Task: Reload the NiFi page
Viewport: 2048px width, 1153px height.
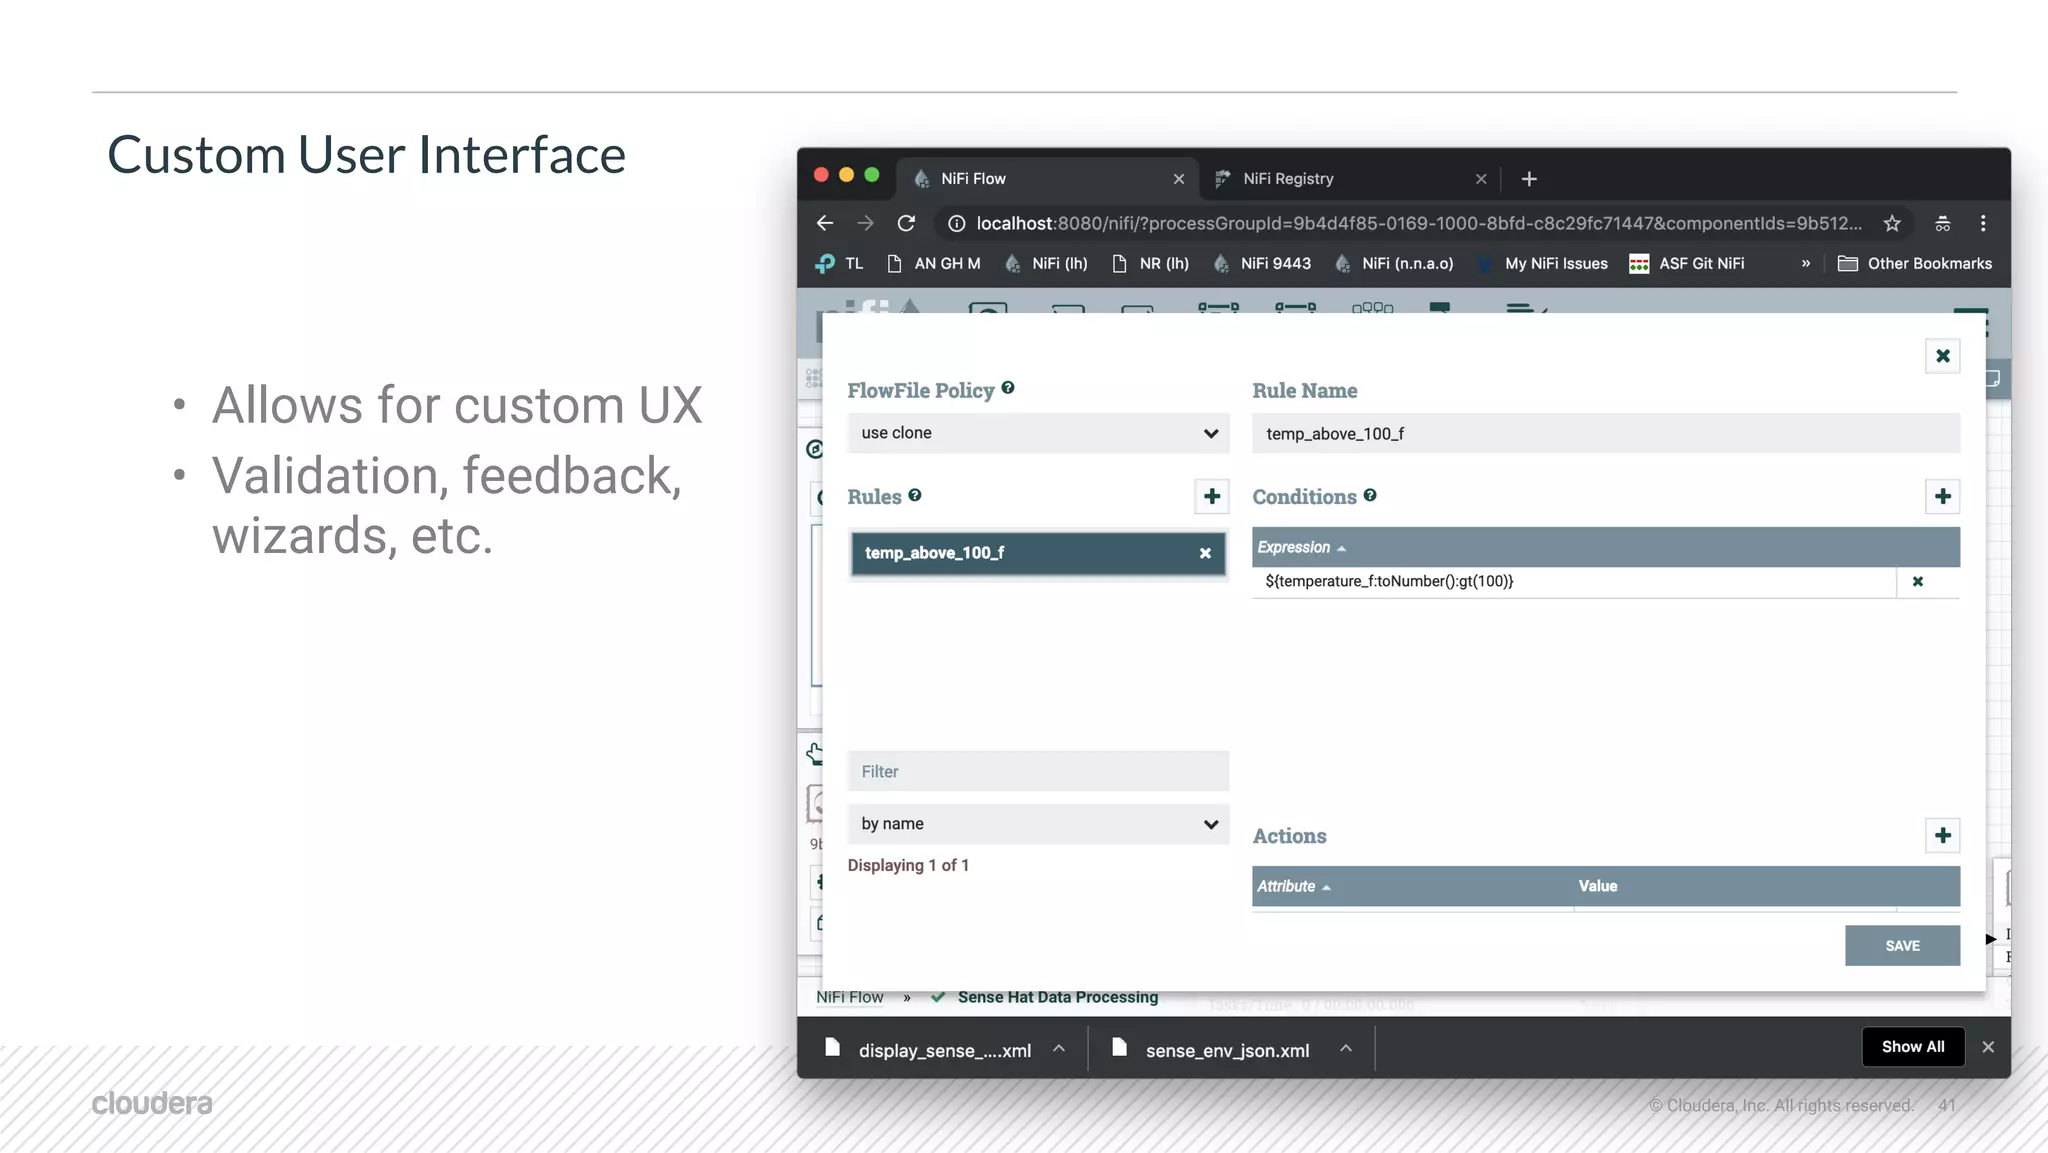Action: [906, 223]
